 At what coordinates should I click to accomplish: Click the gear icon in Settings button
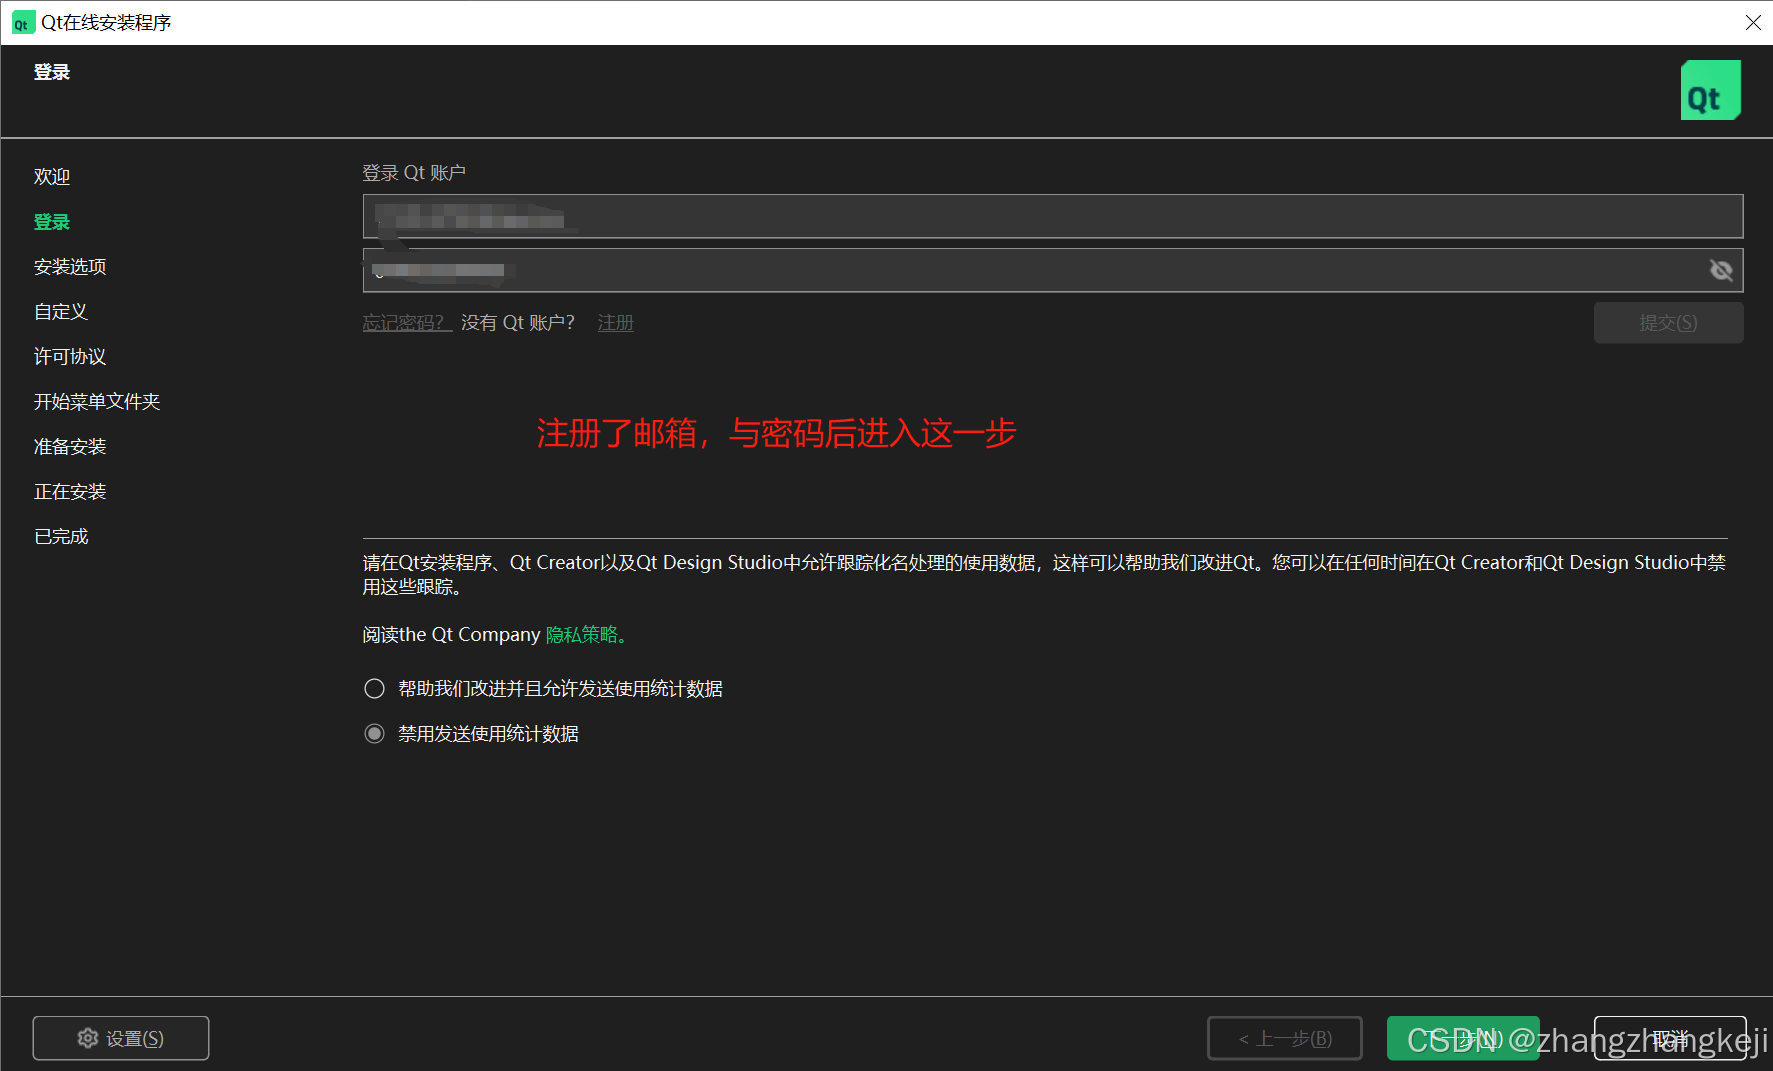[x=88, y=1038]
